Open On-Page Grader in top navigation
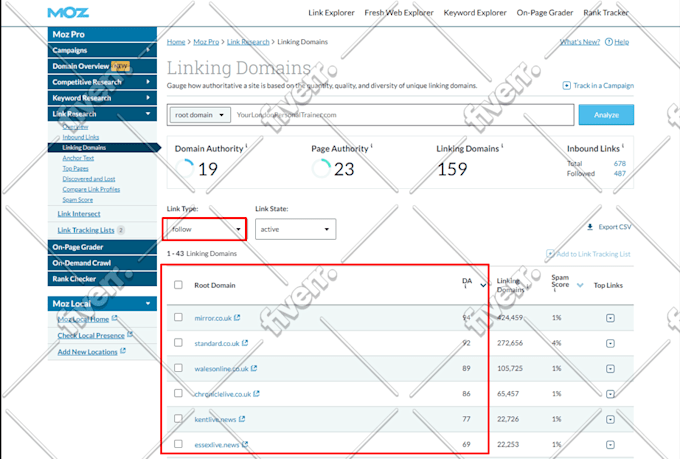 (x=545, y=13)
